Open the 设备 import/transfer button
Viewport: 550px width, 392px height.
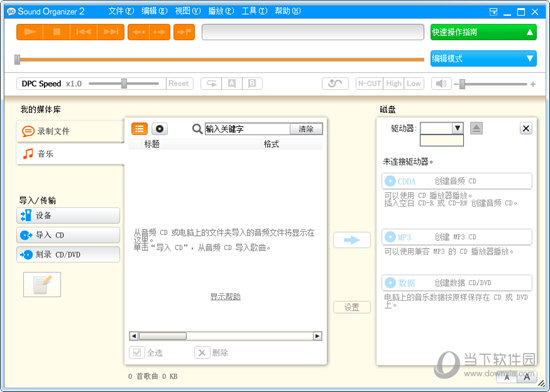68,215
